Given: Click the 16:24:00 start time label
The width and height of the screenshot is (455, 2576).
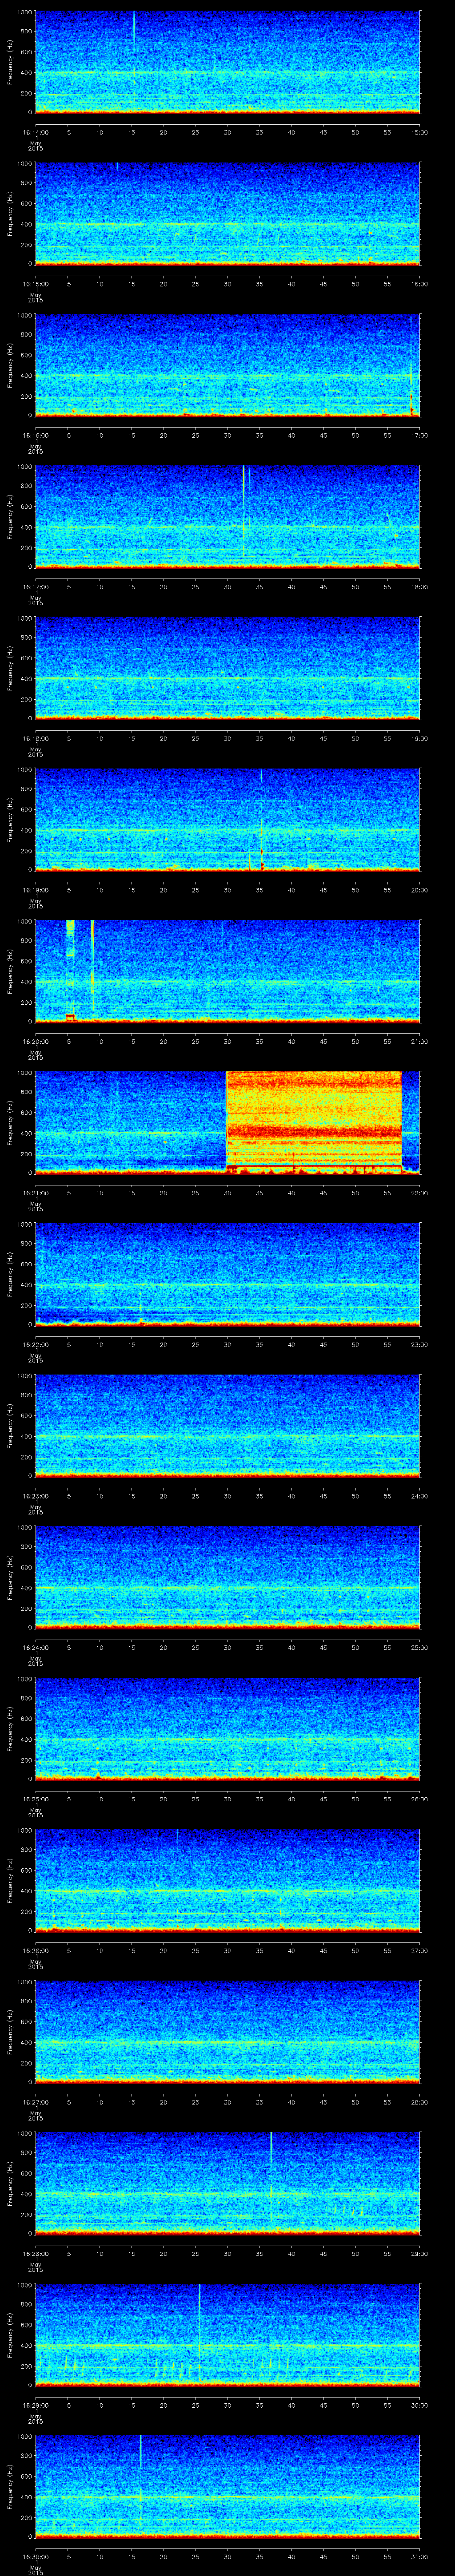Looking at the screenshot, I should point(35,1647).
